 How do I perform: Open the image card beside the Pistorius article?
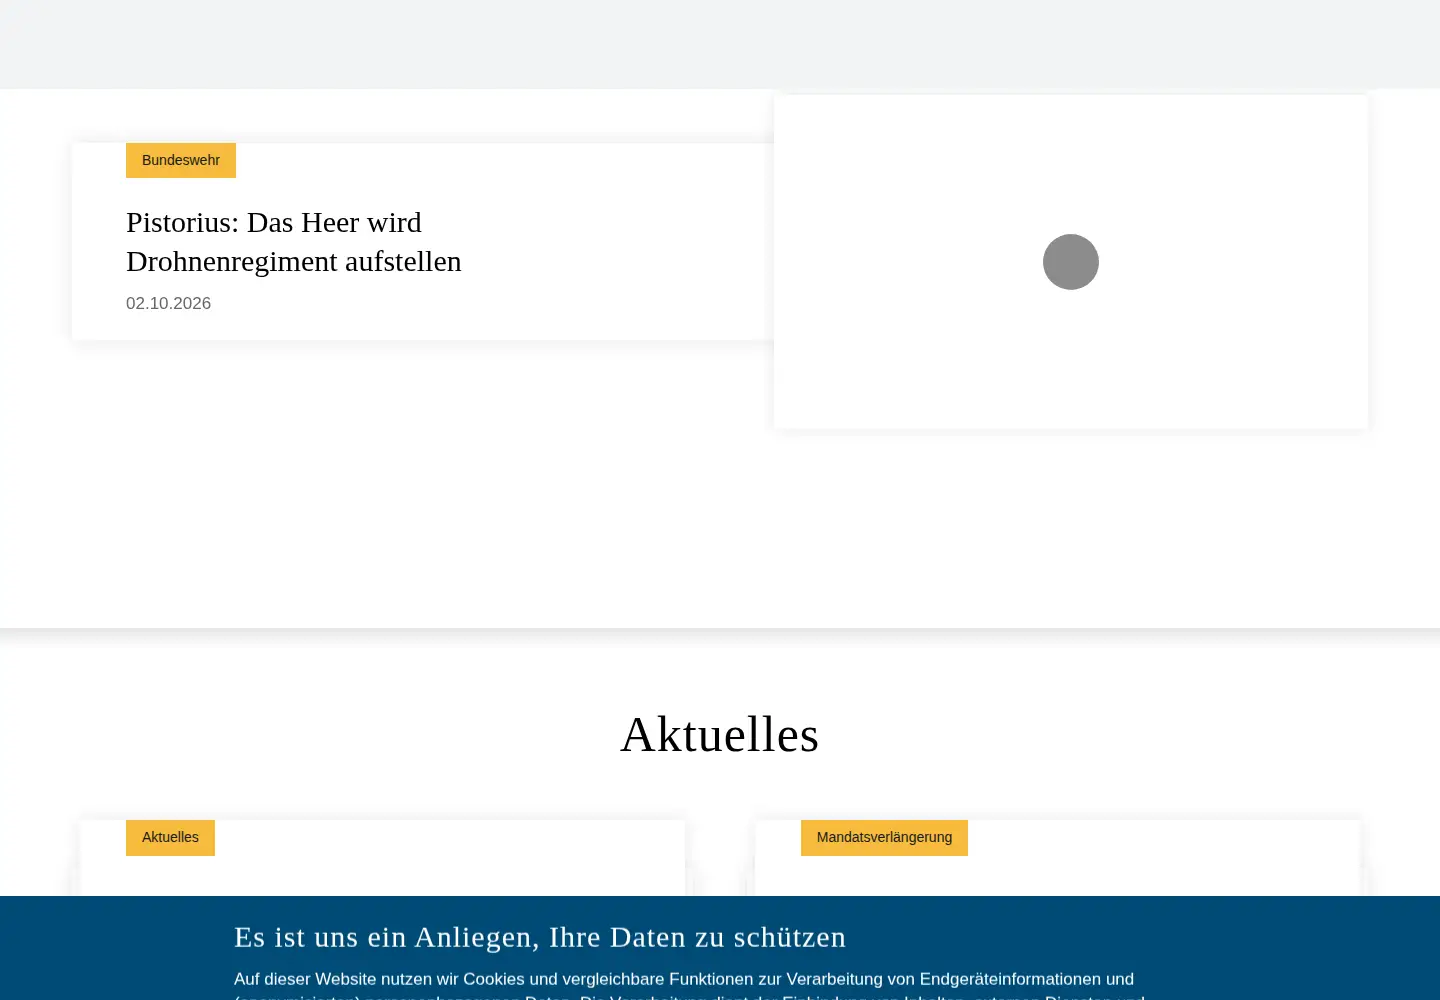point(1071,262)
